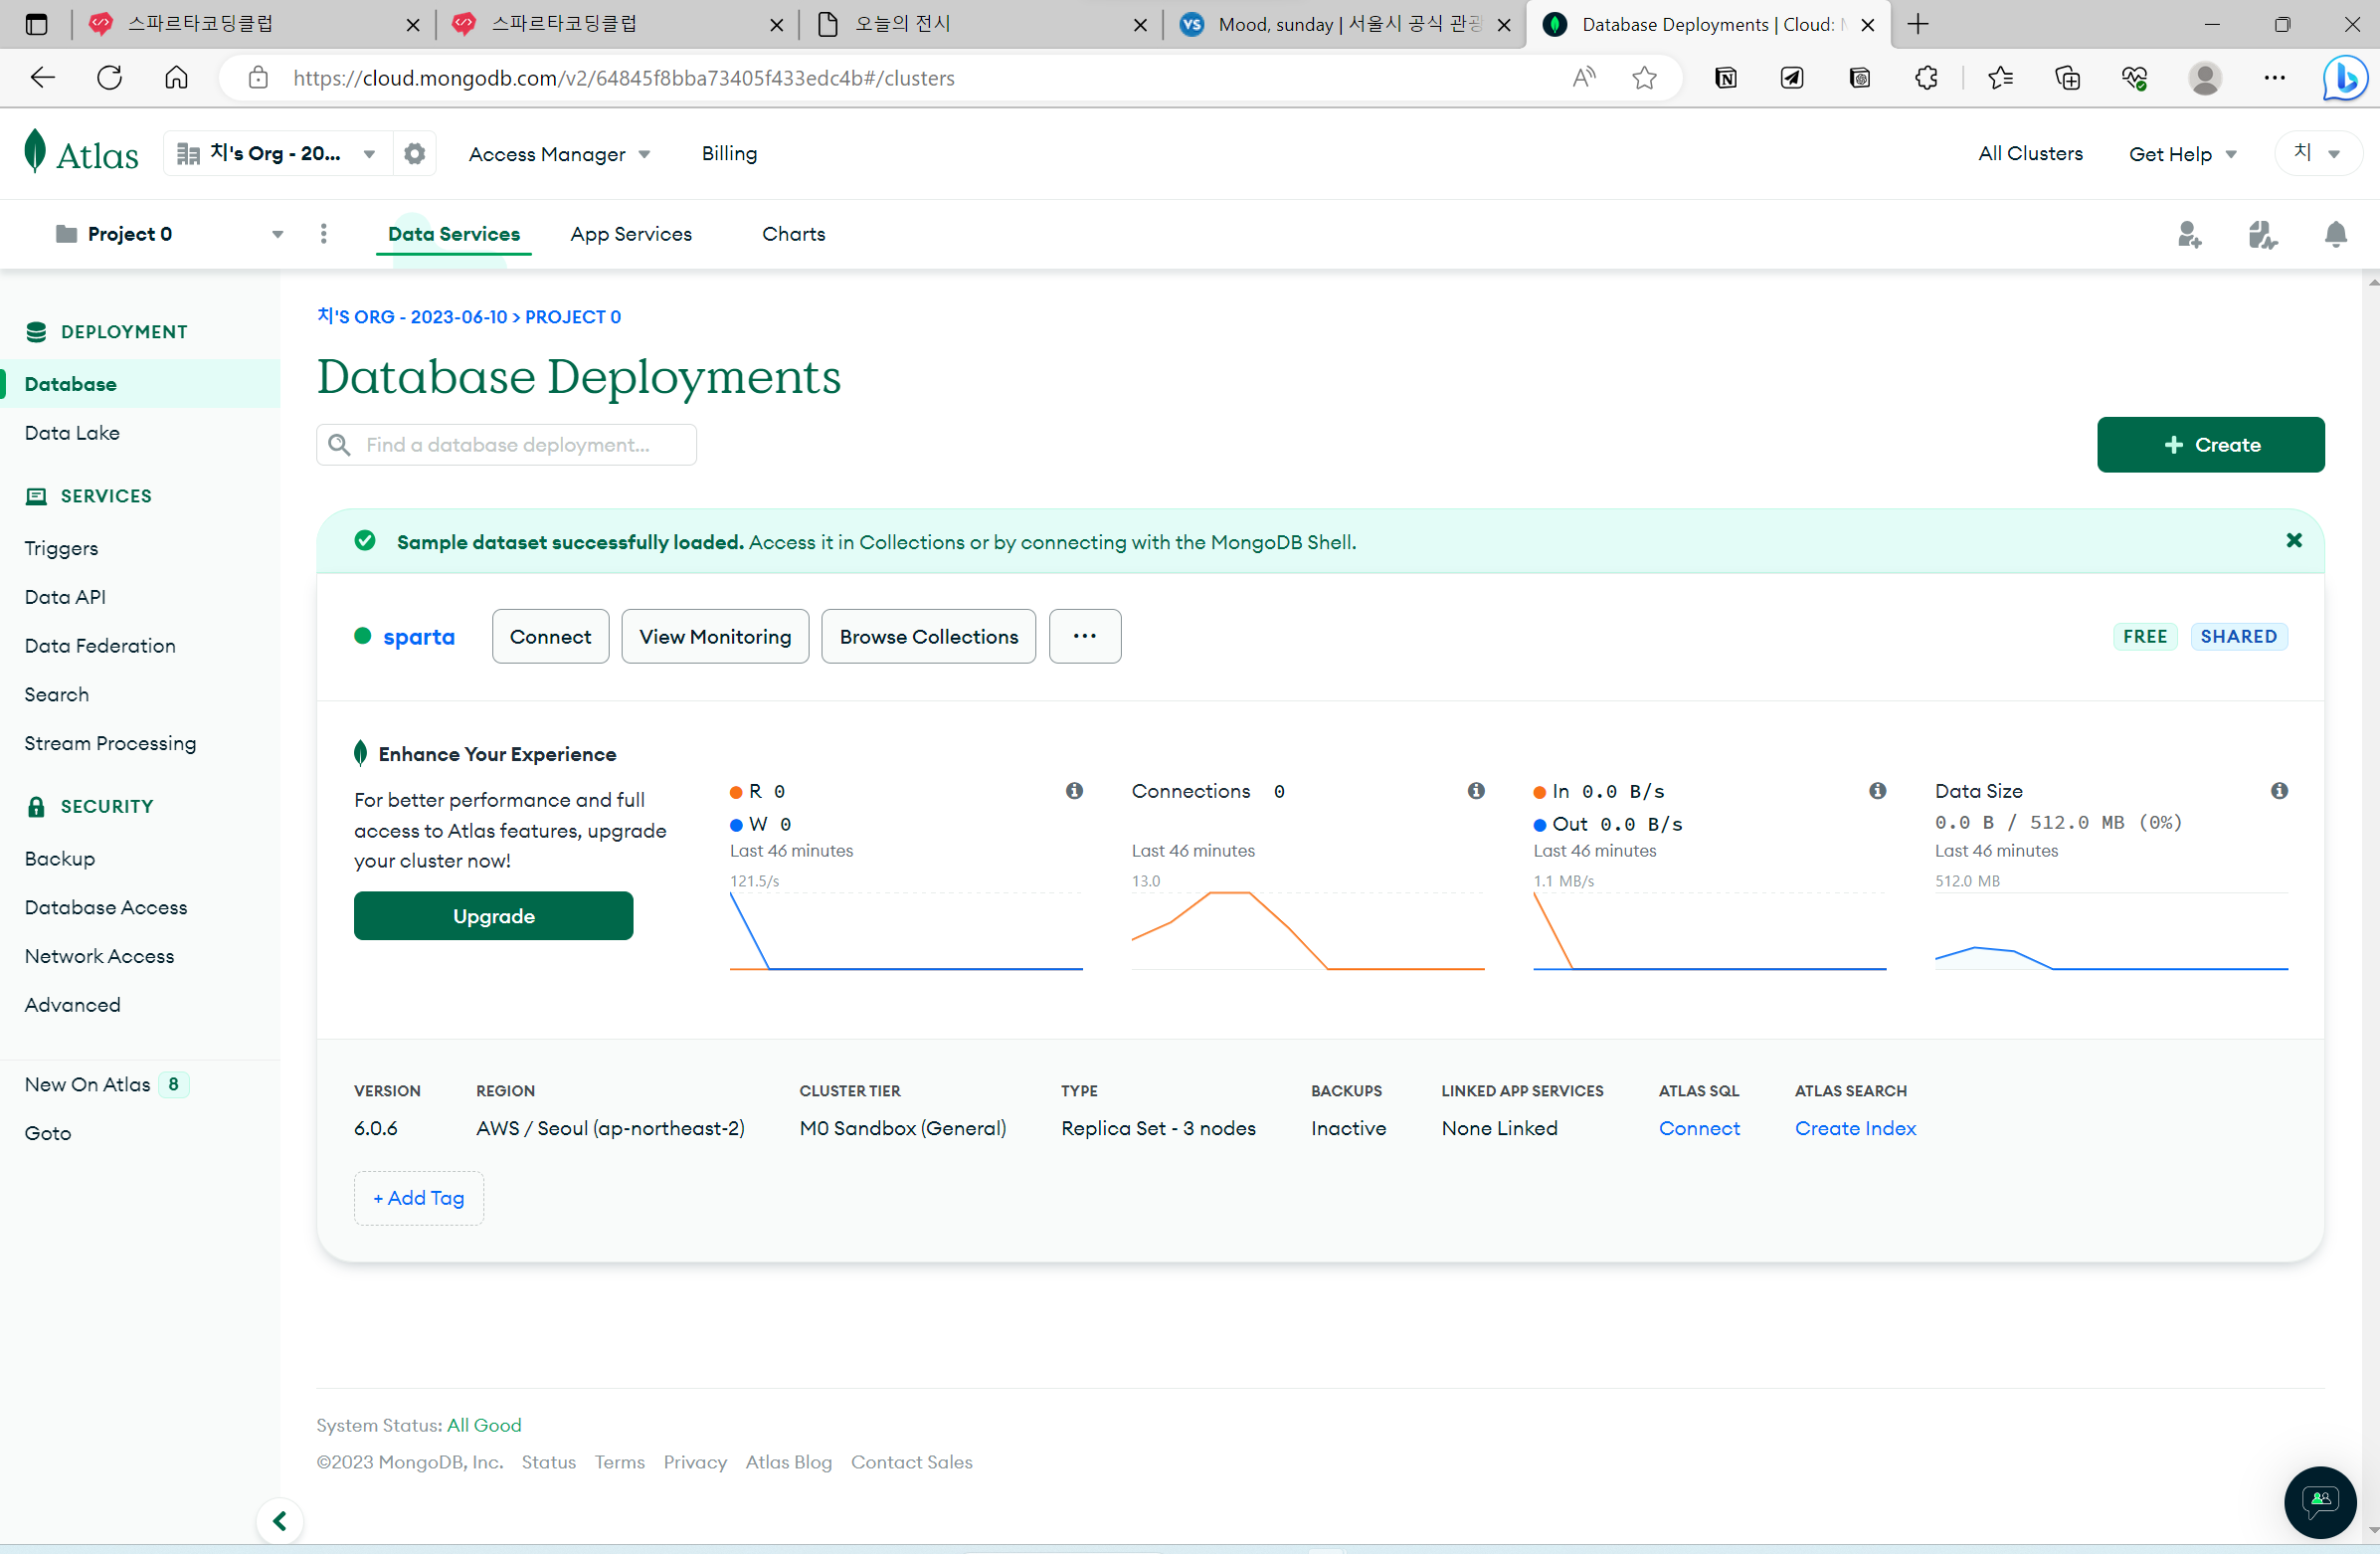
Task: Open Network Access in the sidebar
Action: (x=99, y=956)
